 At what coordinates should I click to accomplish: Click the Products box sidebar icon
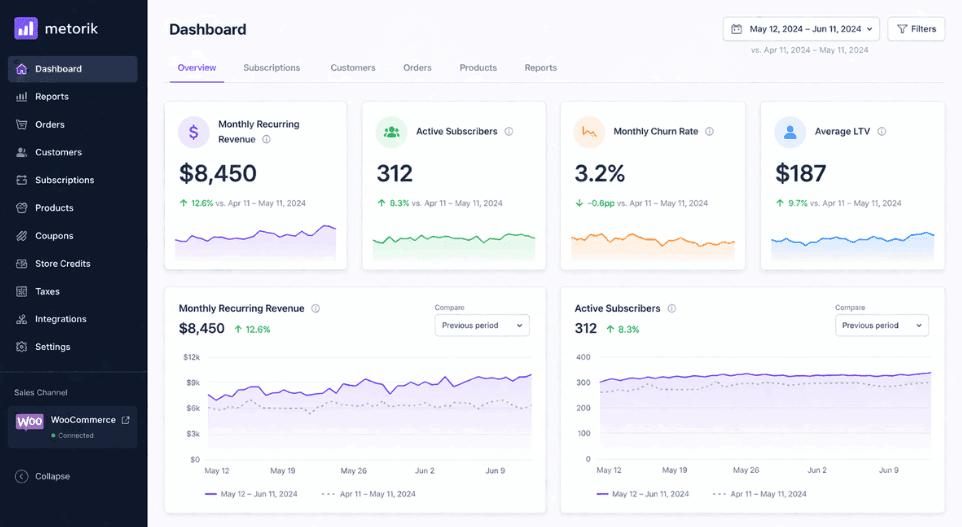click(21, 208)
